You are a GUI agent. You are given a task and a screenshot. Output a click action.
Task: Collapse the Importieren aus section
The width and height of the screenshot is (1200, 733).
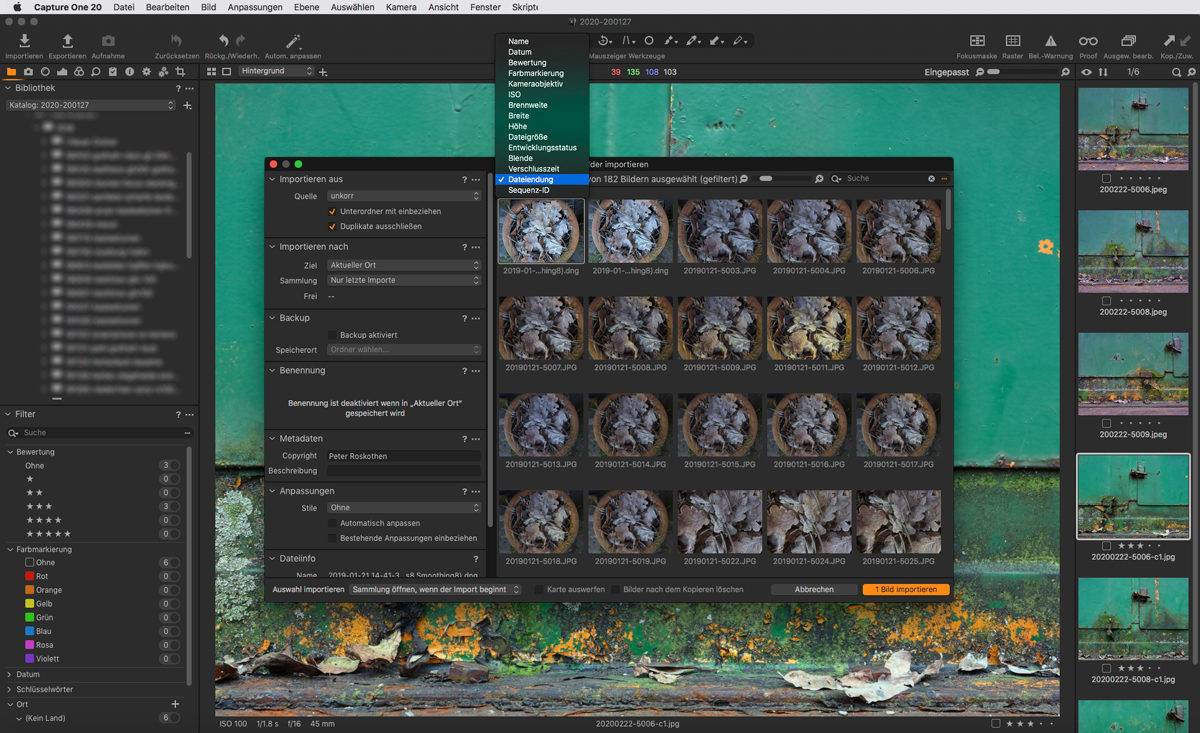[x=272, y=179]
